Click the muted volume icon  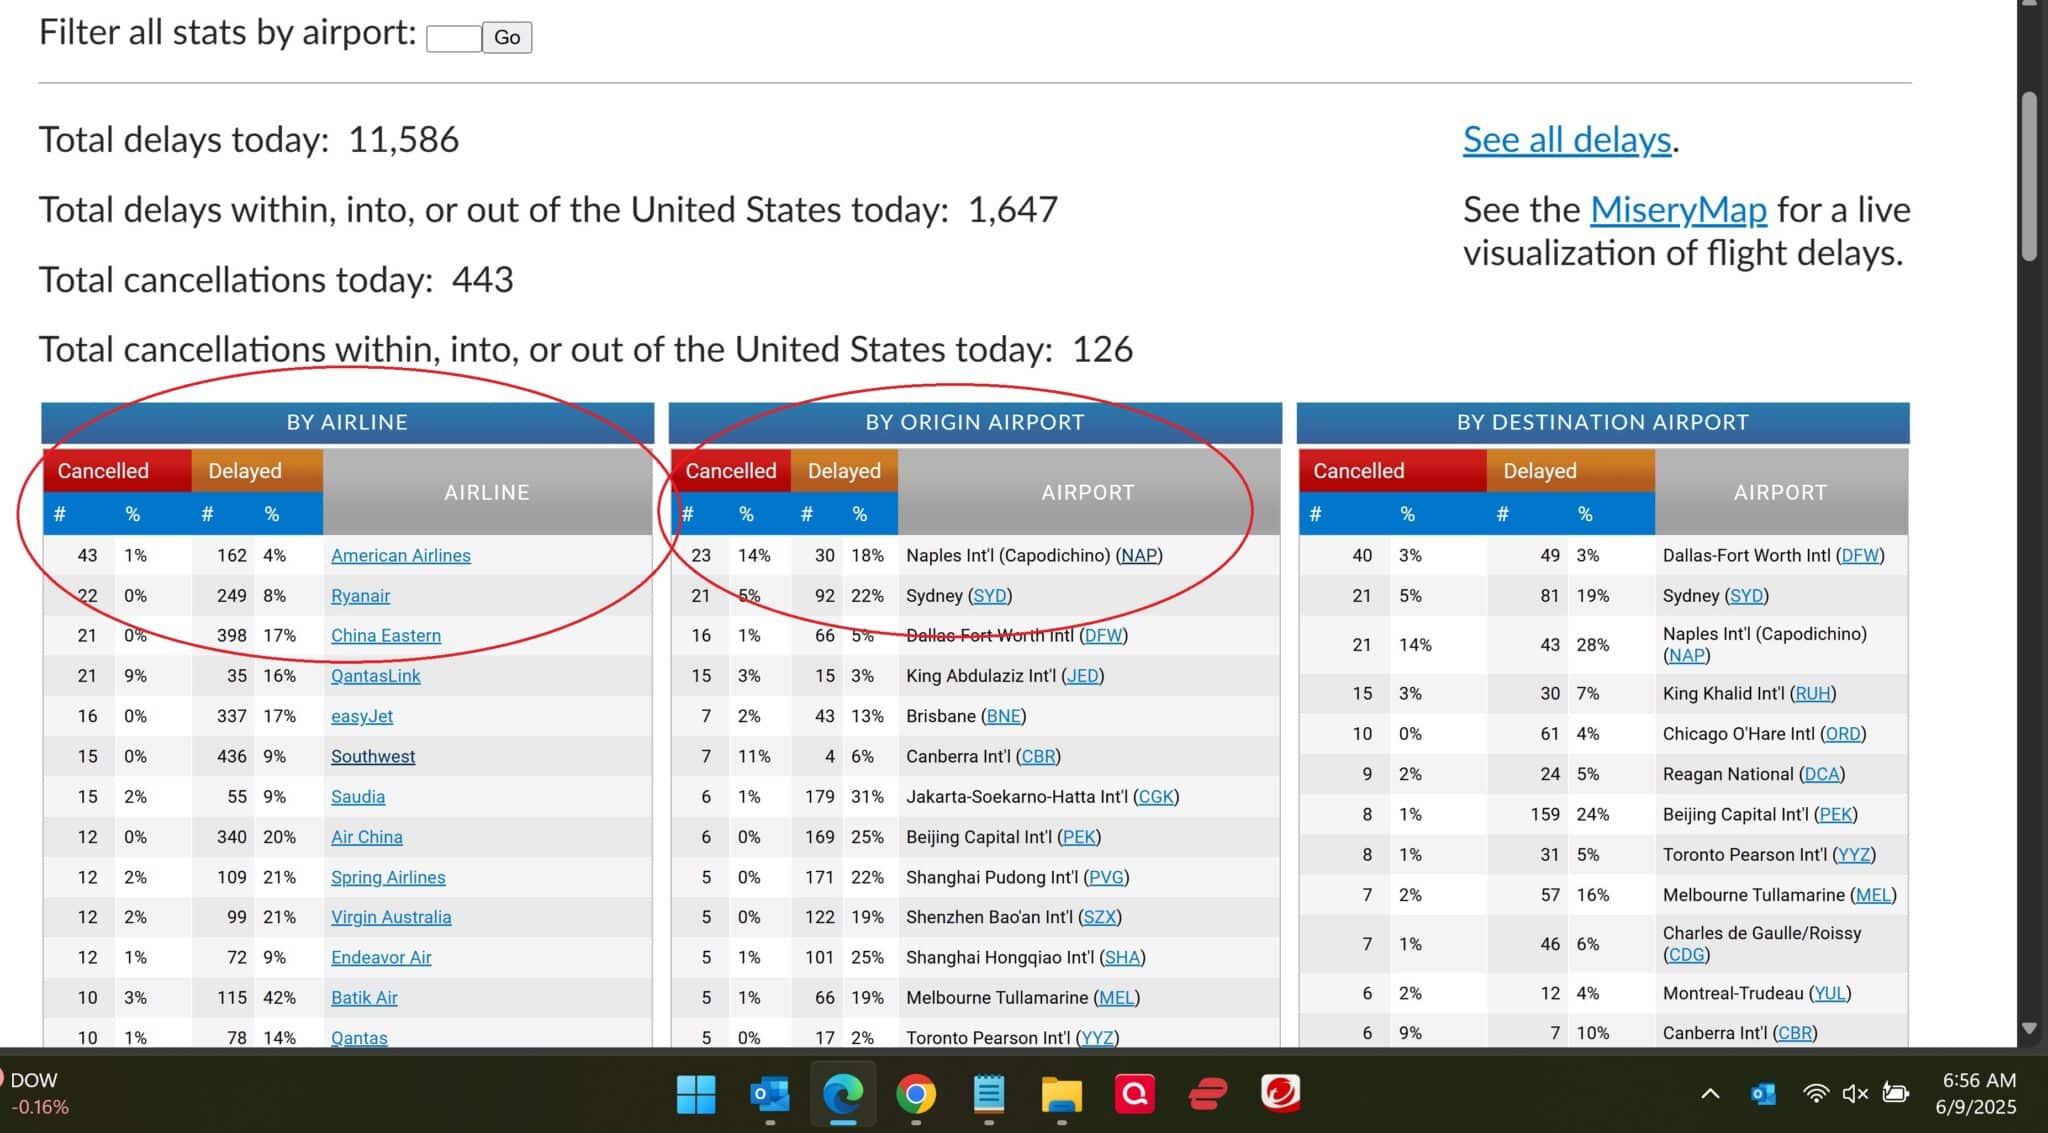coord(1855,1094)
